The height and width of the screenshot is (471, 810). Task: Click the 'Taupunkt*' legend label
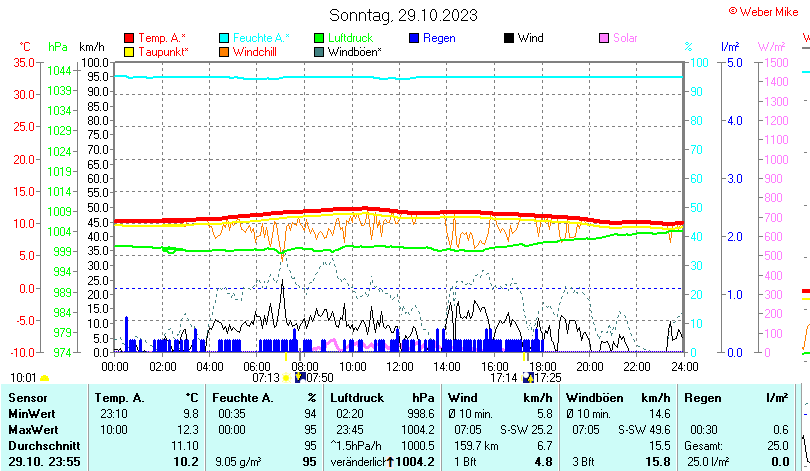[163, 52]
